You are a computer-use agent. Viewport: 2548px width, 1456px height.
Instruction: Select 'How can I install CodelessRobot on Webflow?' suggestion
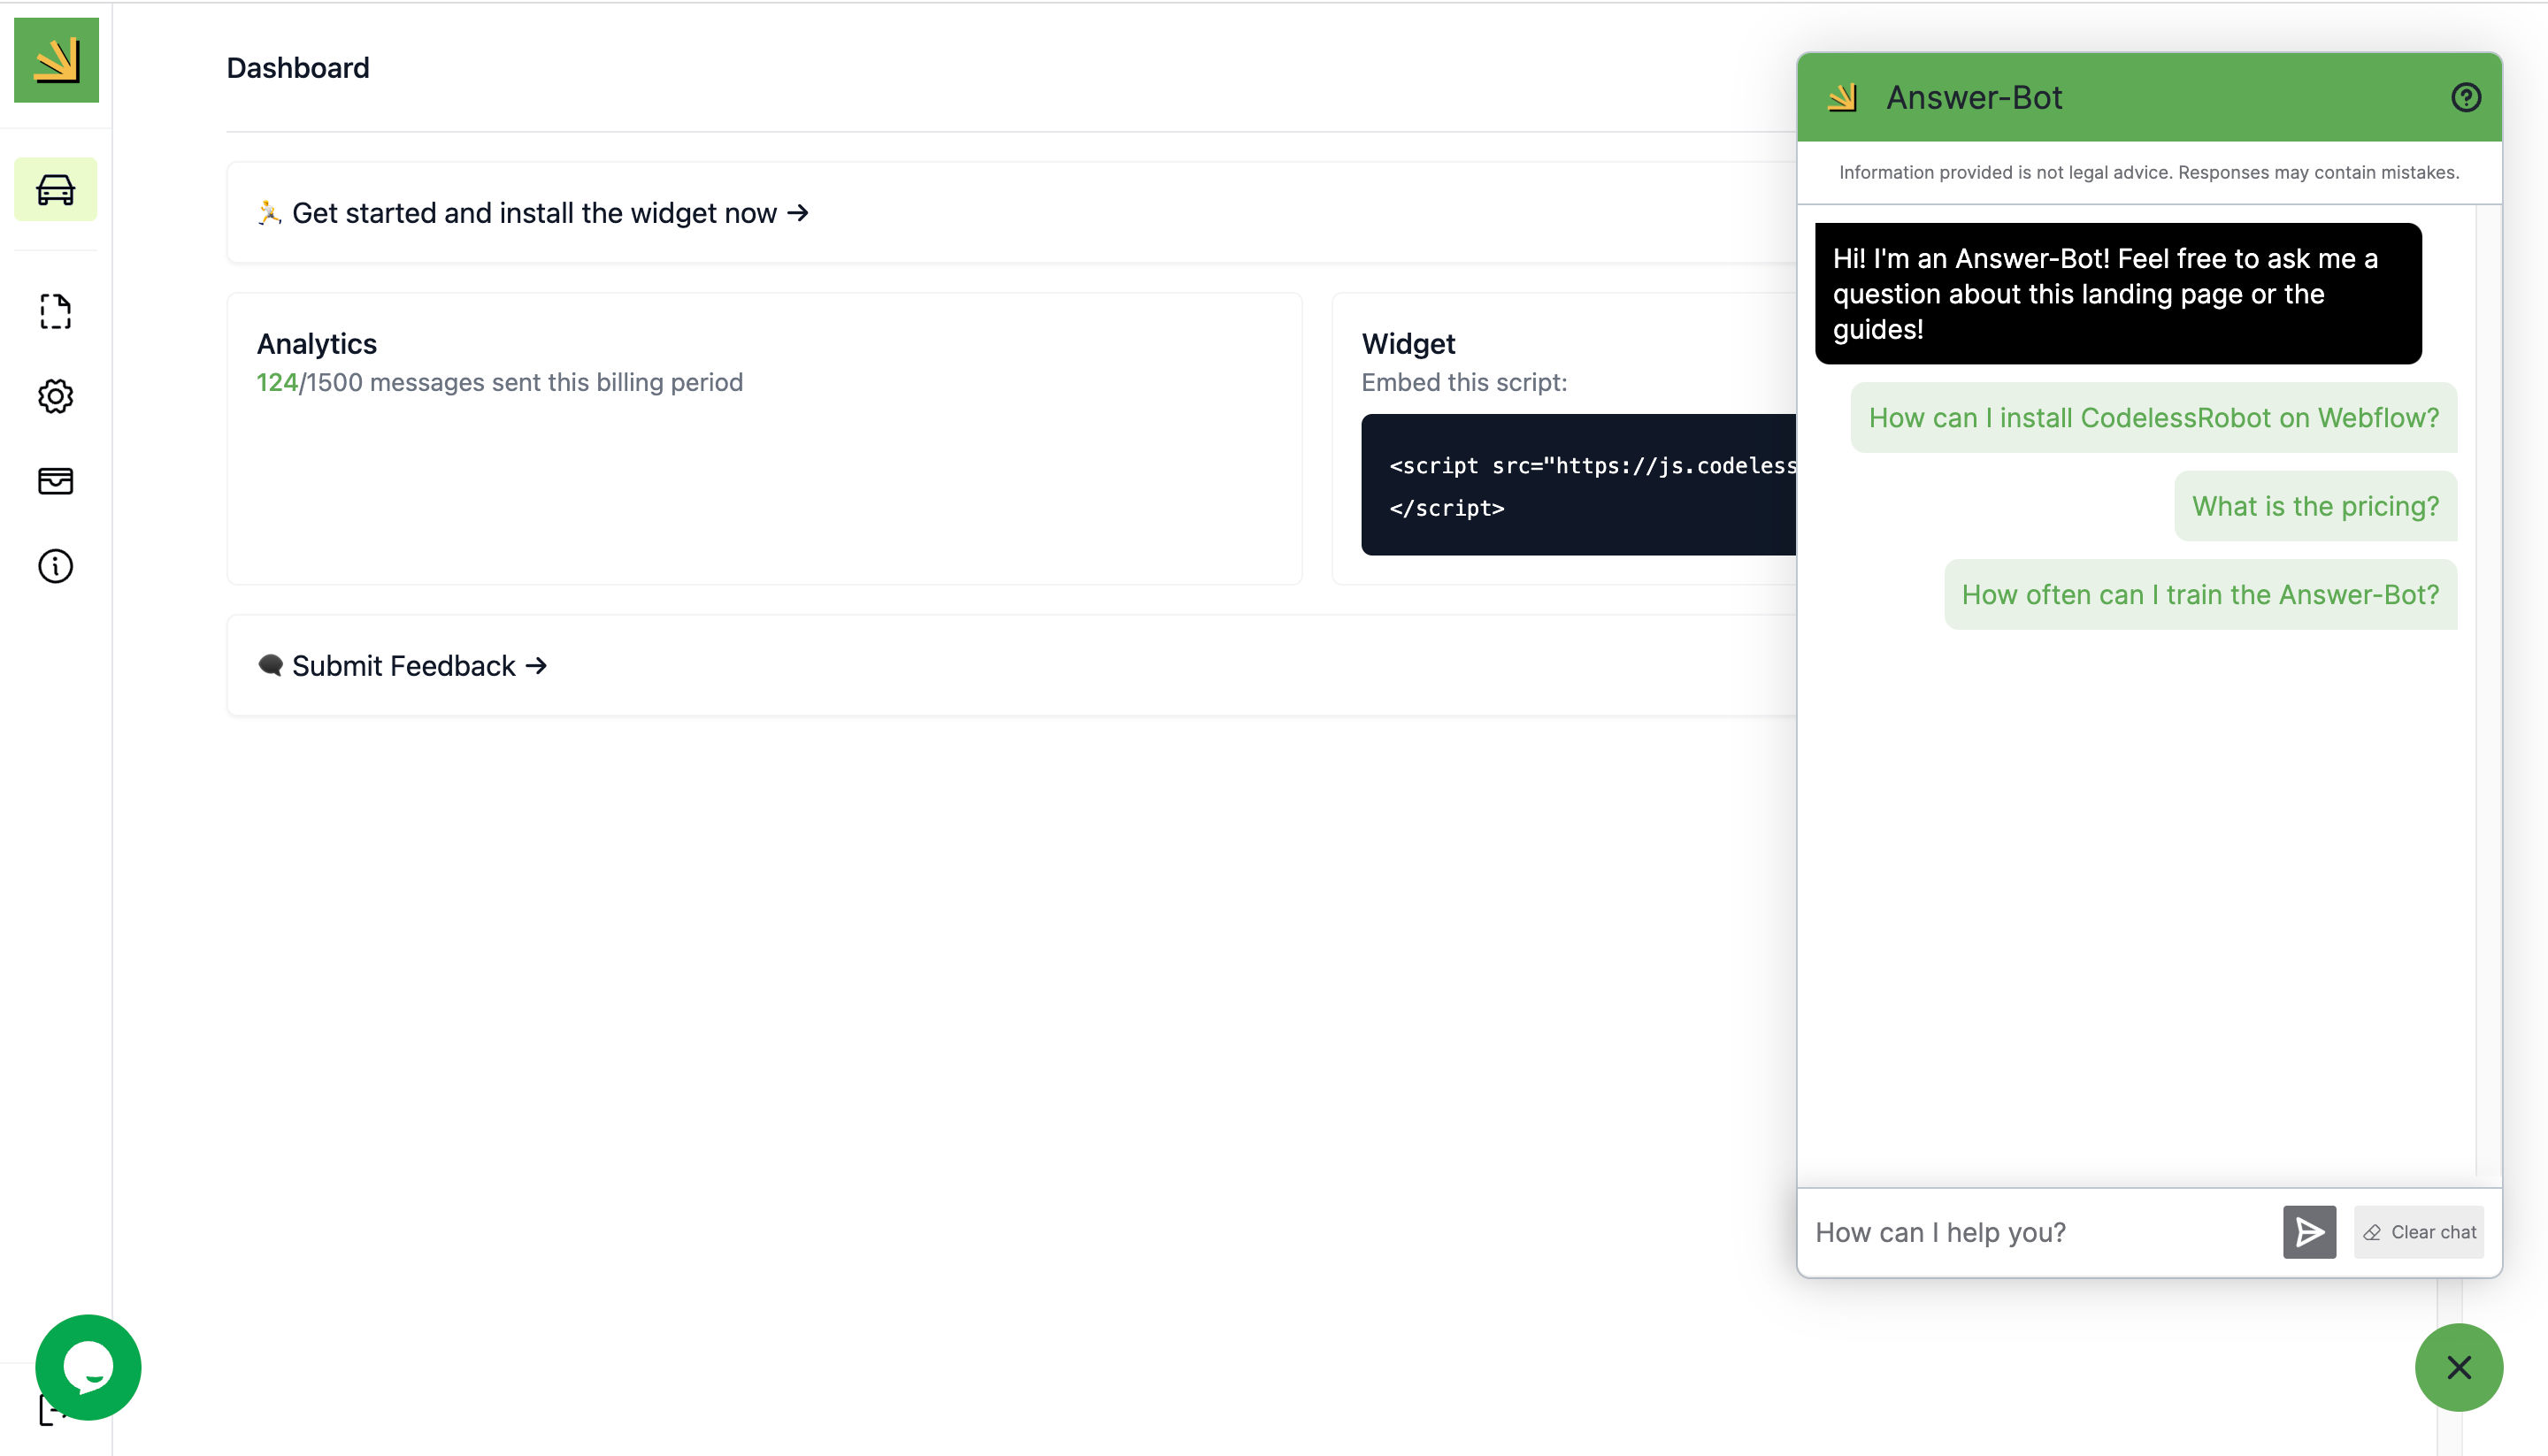2154,417
